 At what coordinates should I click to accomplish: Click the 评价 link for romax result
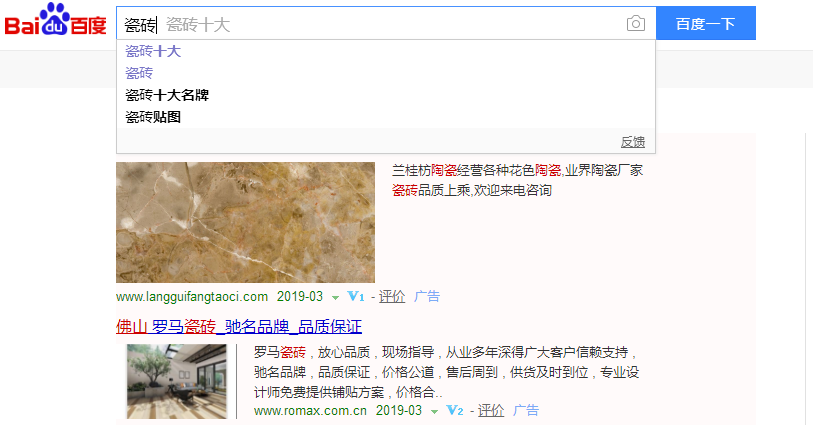(x=490, y=410)
